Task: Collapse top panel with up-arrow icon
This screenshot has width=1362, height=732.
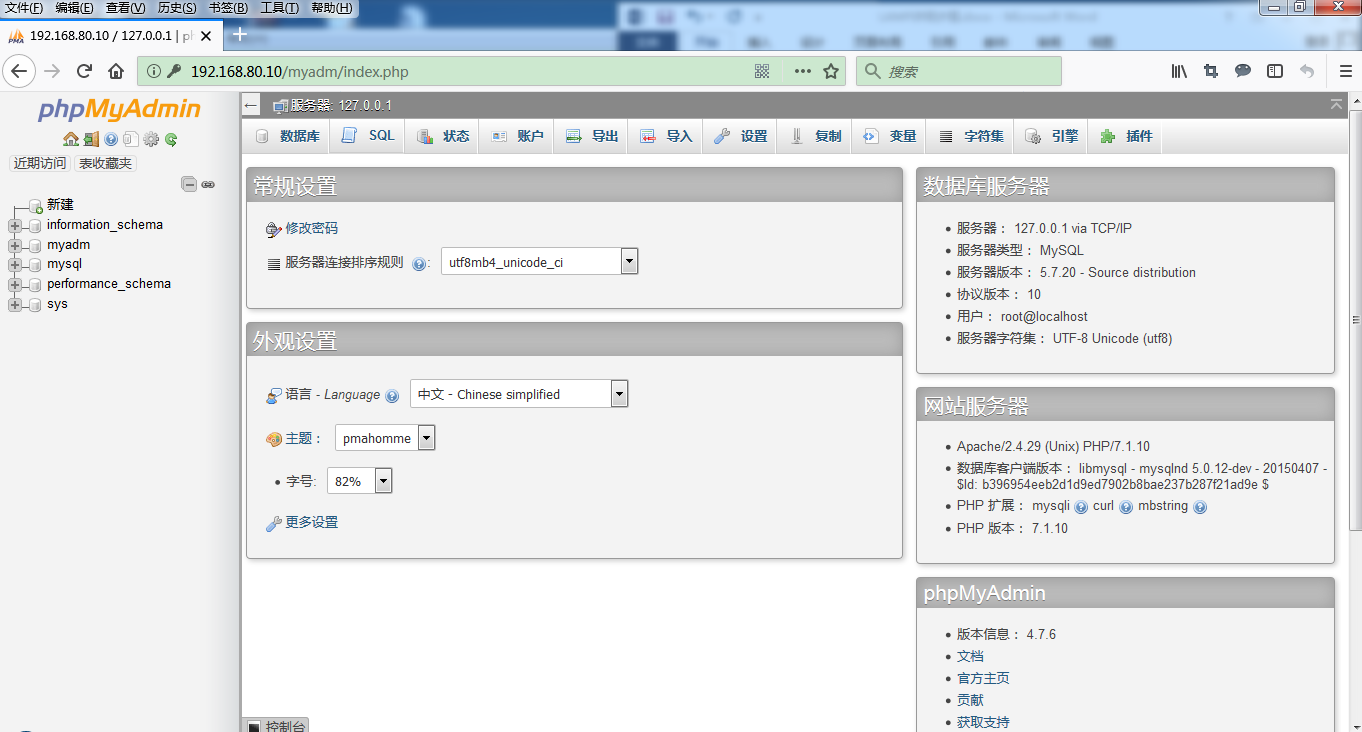Action: pyautogui.click(x=1337, y=104)
